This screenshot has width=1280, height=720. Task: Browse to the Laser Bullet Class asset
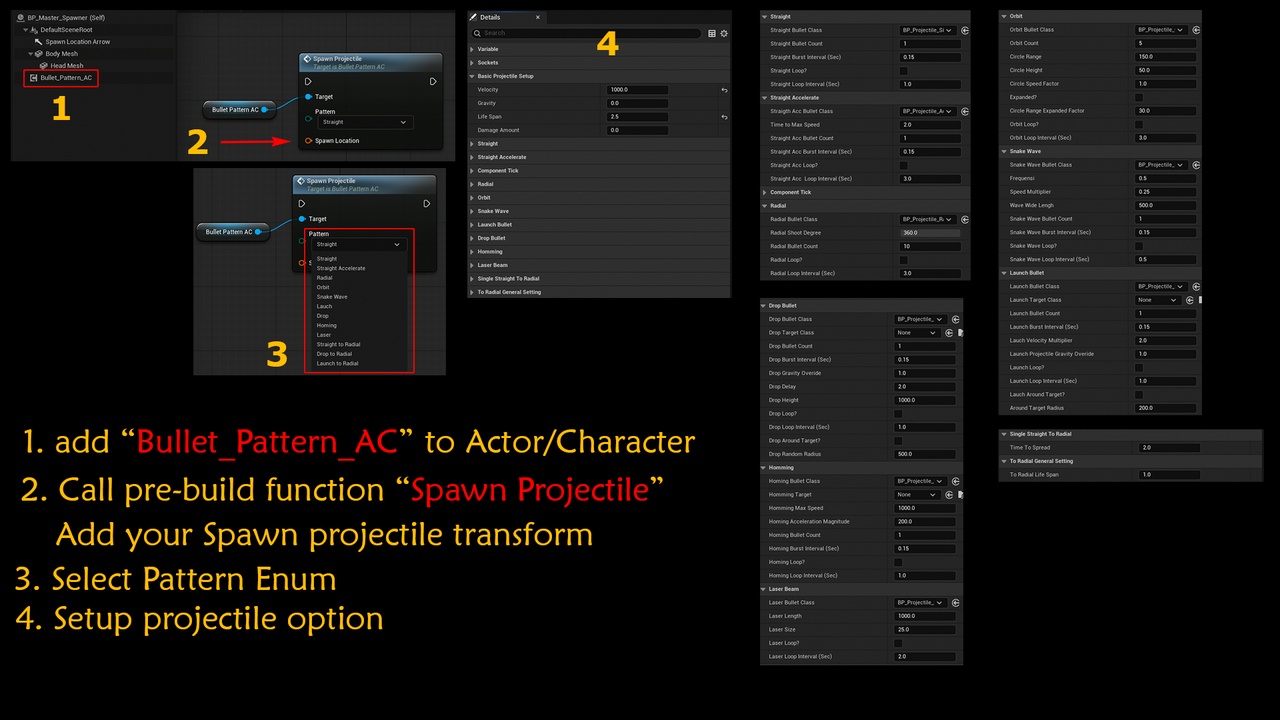pyautogui.click(x=955, y=603)
